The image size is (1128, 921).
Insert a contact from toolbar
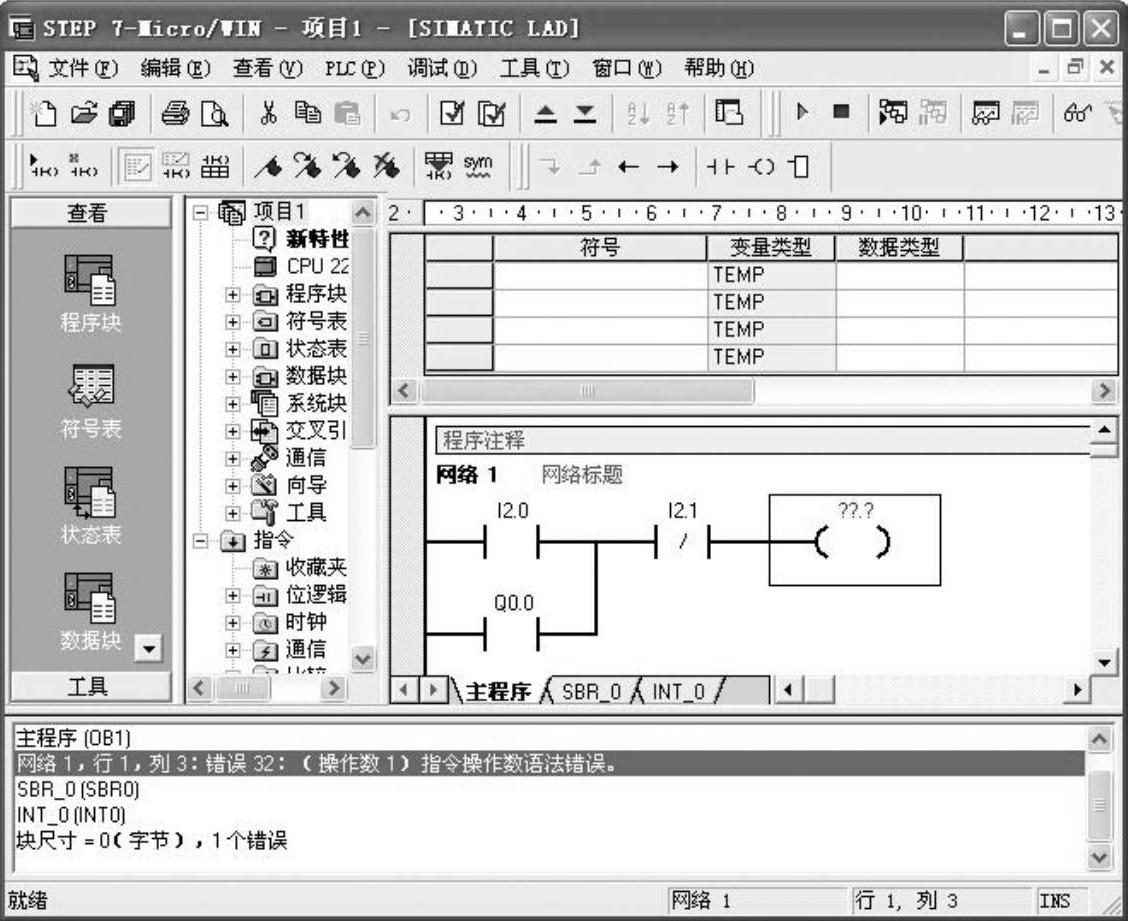pyautogui.click(x=720, y=167)
